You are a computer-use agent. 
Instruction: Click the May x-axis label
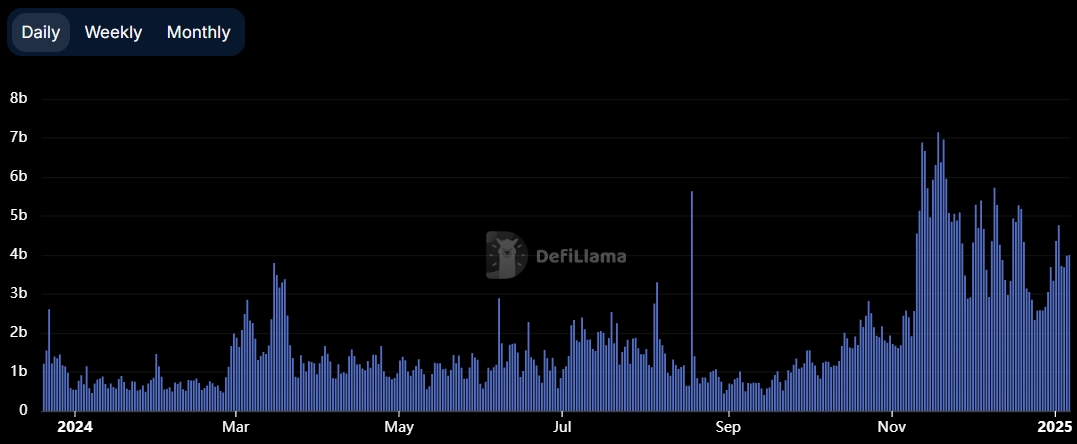[x=398, y=428]
